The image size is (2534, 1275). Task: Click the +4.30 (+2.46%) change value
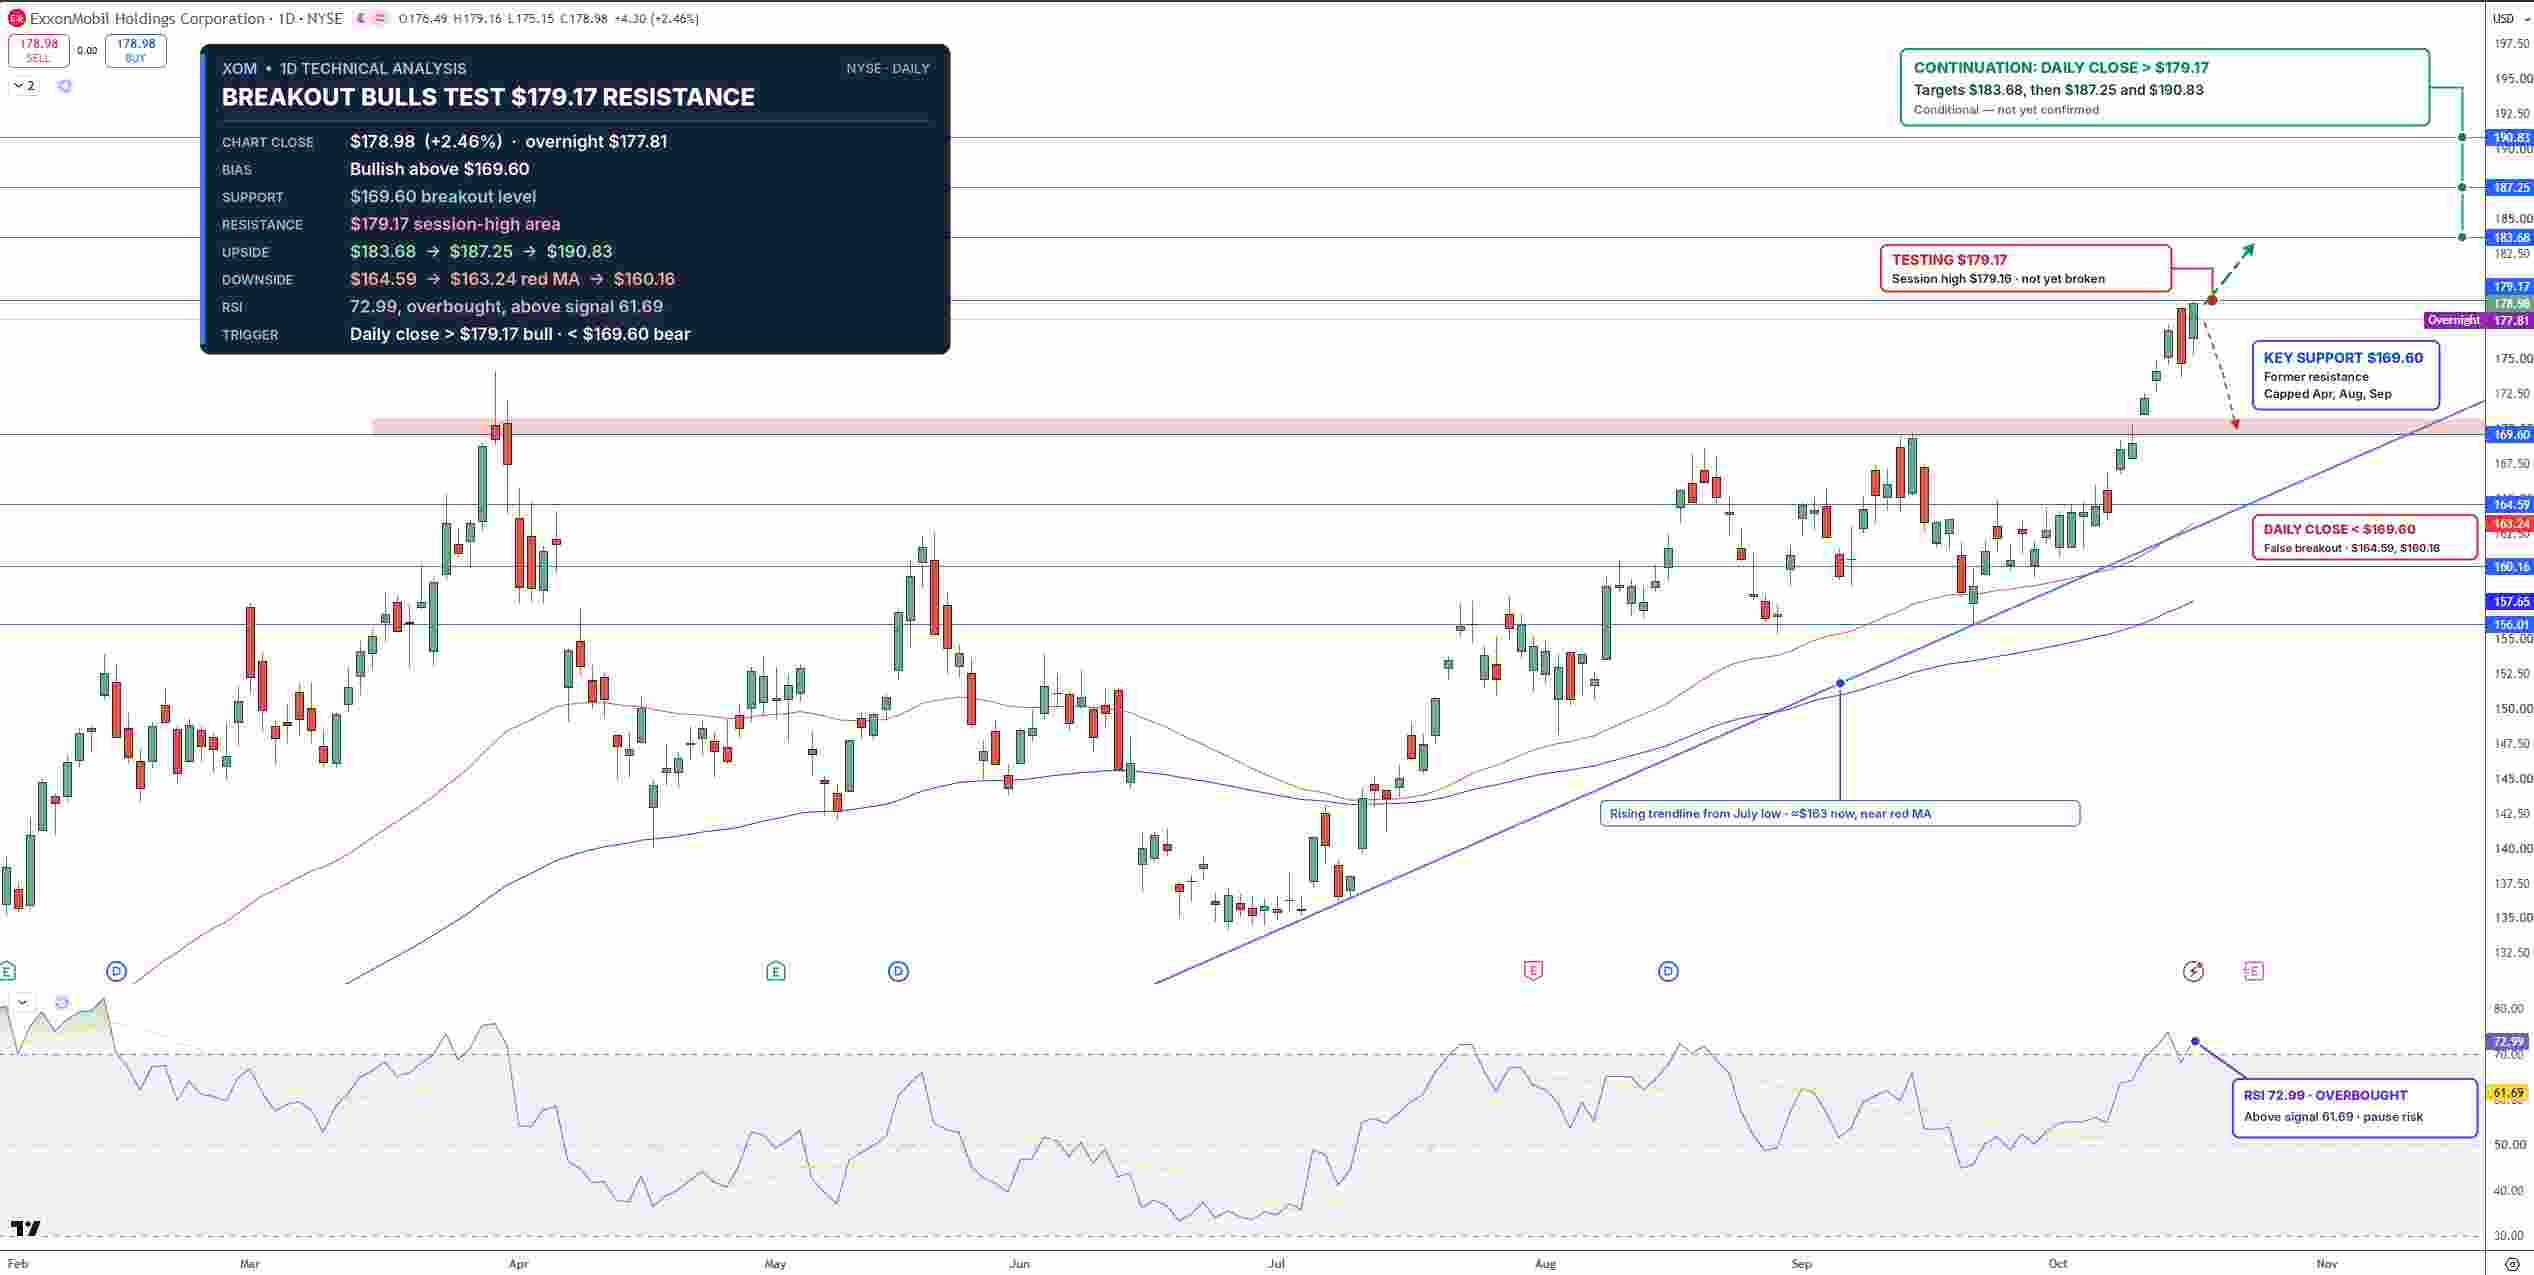click(656, 18)
